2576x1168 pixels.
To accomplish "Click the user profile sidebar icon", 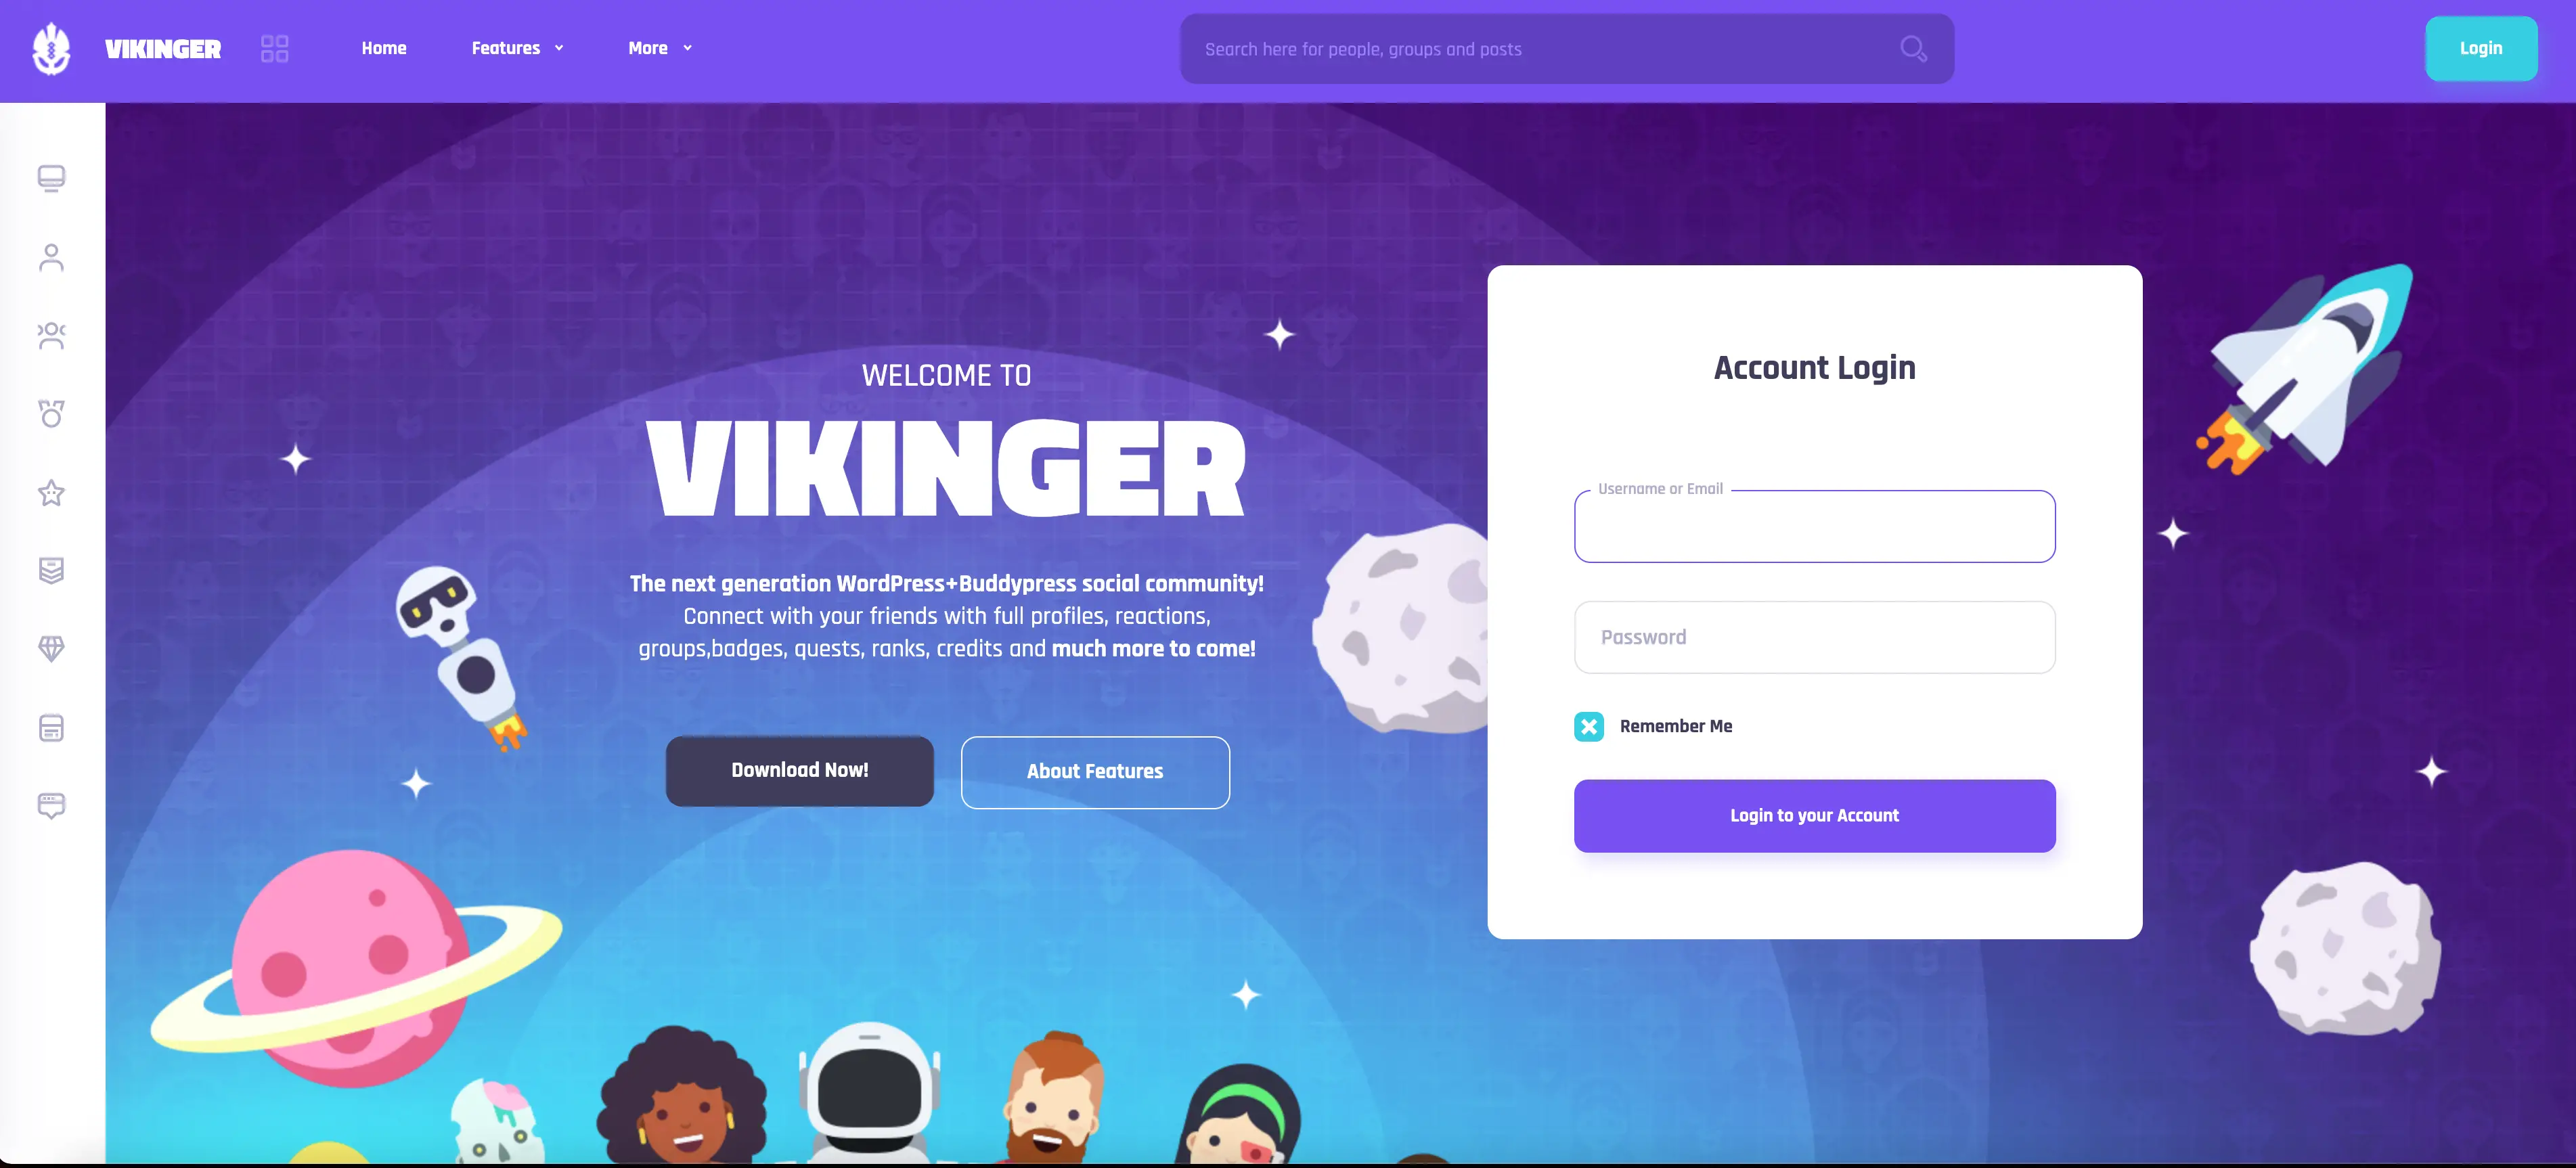I will (x=49, y=256).
